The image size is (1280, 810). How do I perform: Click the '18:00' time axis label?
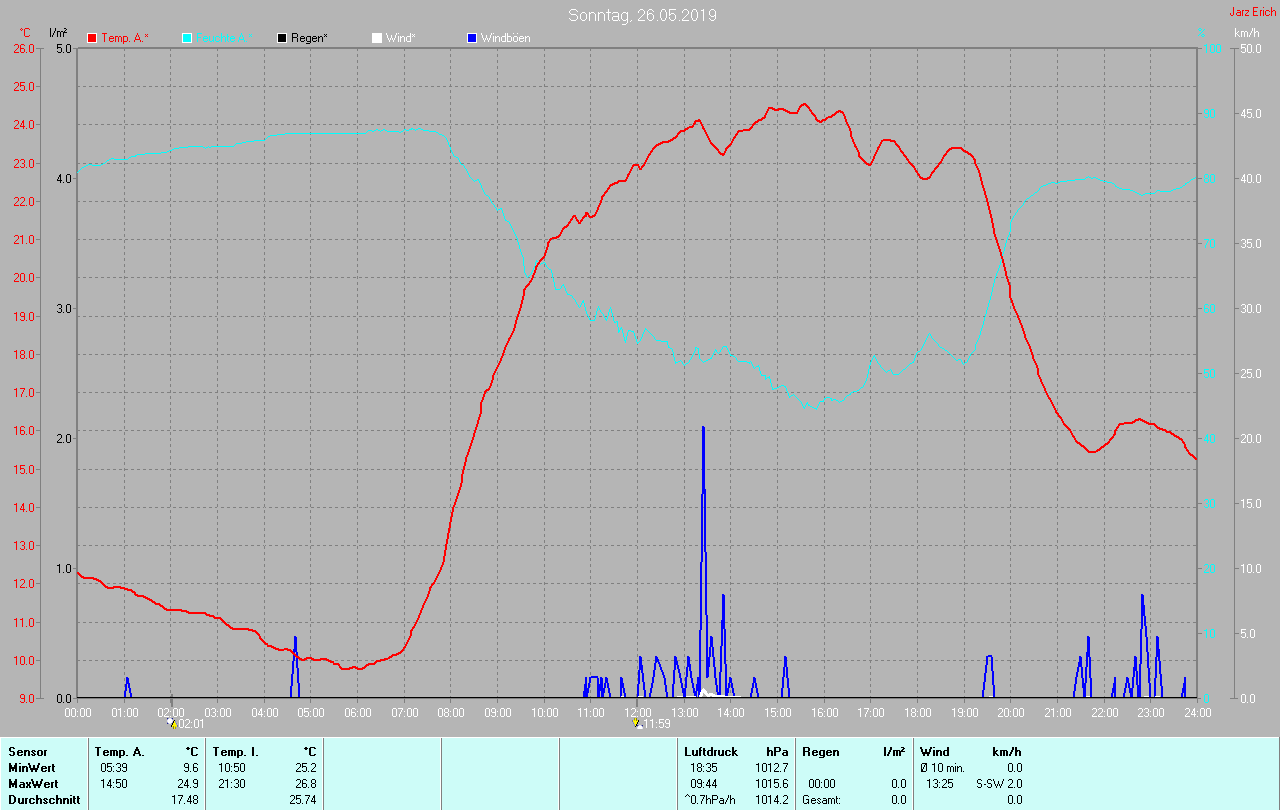918,712
